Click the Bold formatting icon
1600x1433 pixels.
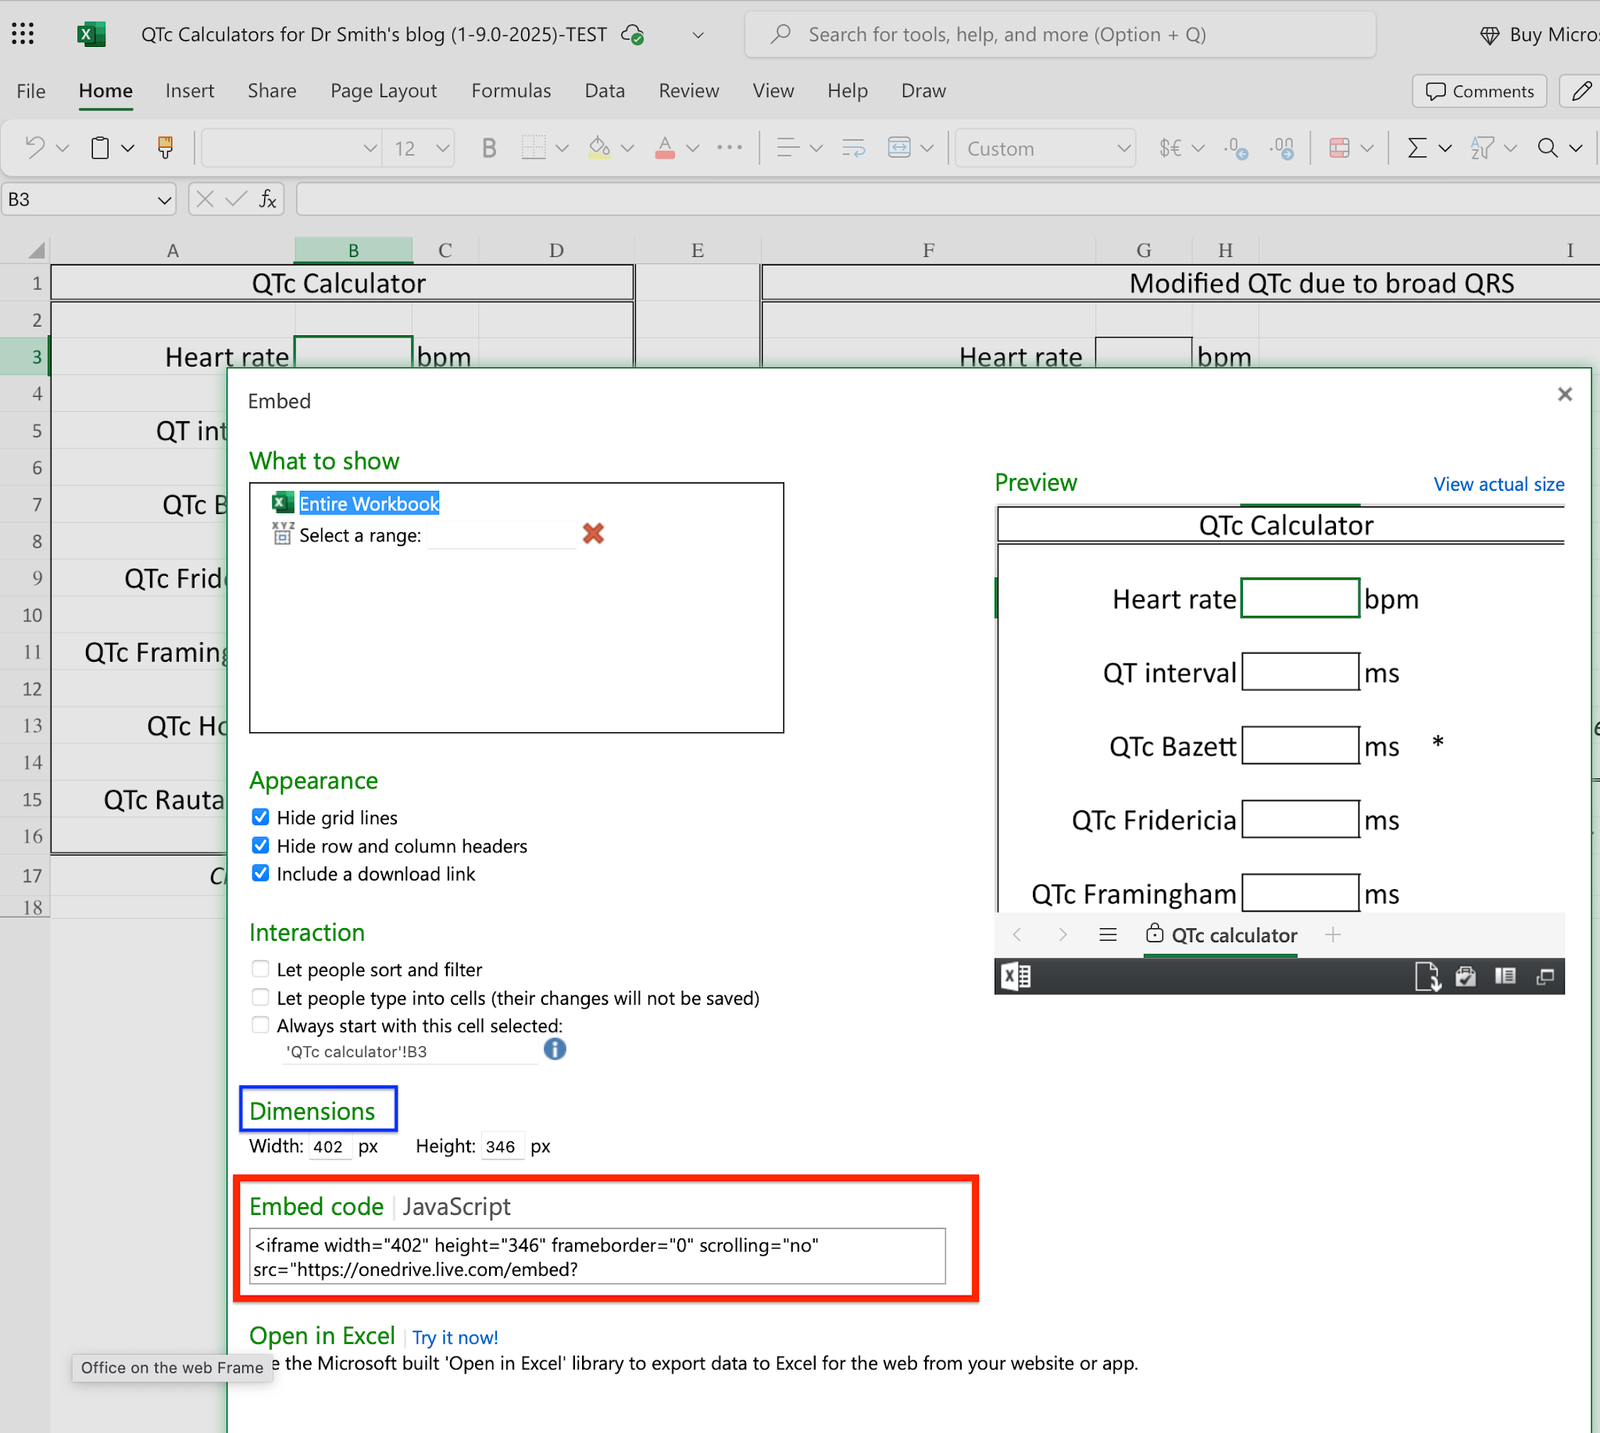(x=489, y=148)
